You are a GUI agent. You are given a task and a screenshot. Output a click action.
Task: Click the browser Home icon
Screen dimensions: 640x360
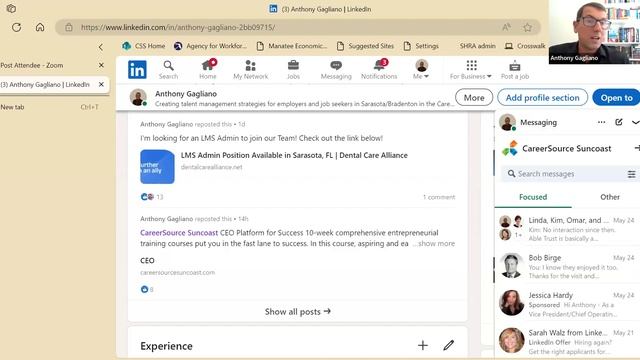pyautogui.click(x=40, y=27)
